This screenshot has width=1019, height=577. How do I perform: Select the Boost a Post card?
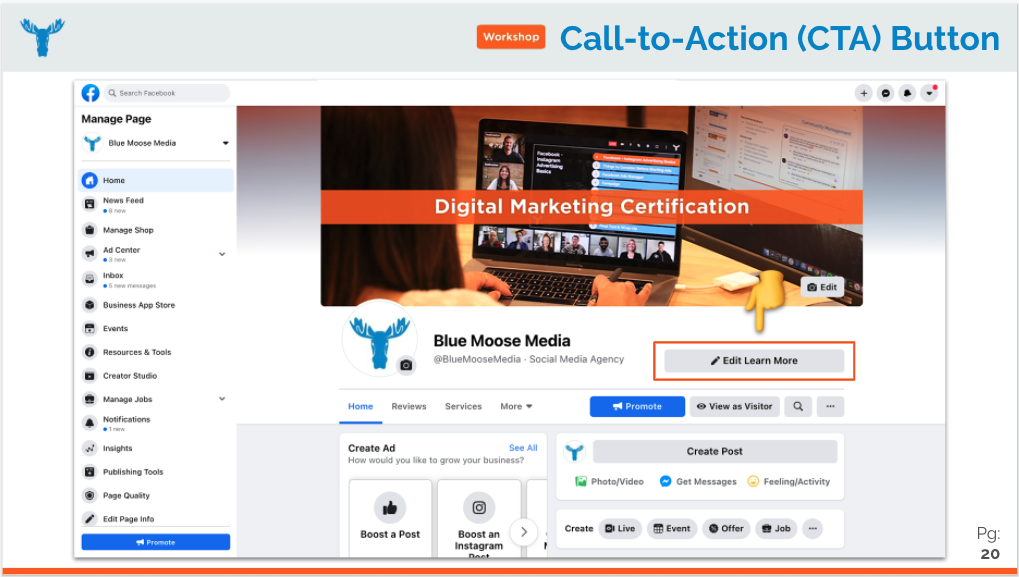pos(390,518)
